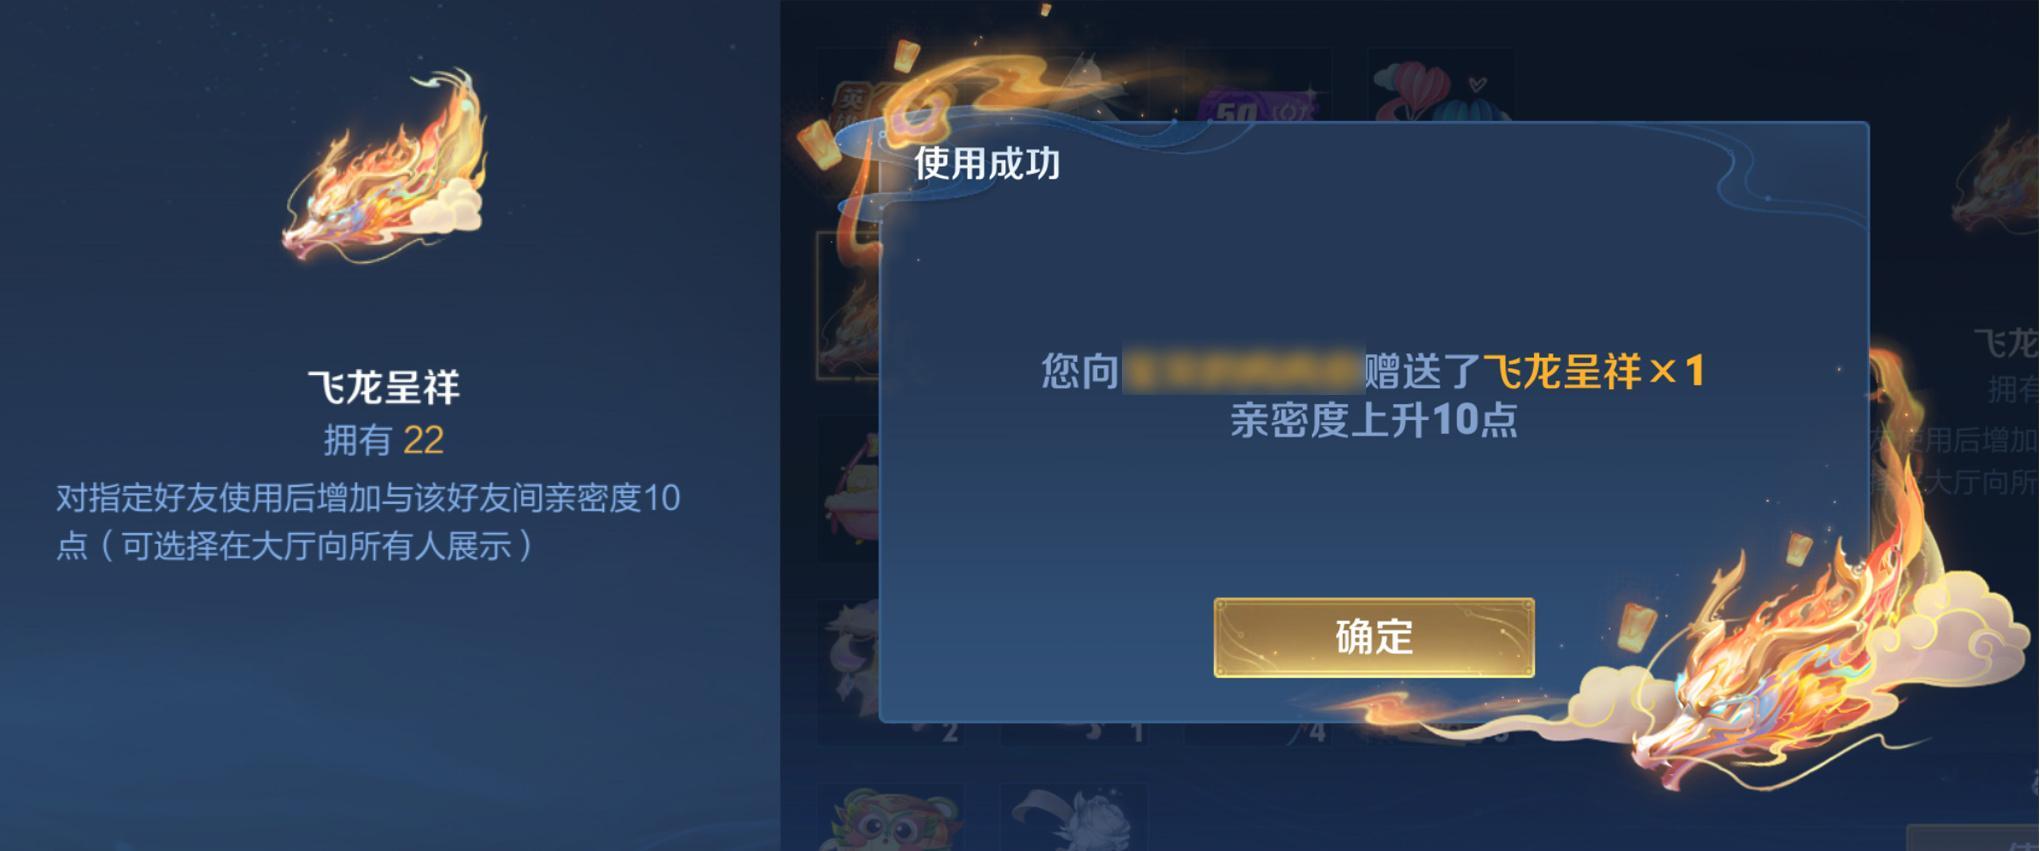Click the dialog title 使用成功
Image resolution: width=2040 pixels, height=851 pixels.
(x=987, y=163)
